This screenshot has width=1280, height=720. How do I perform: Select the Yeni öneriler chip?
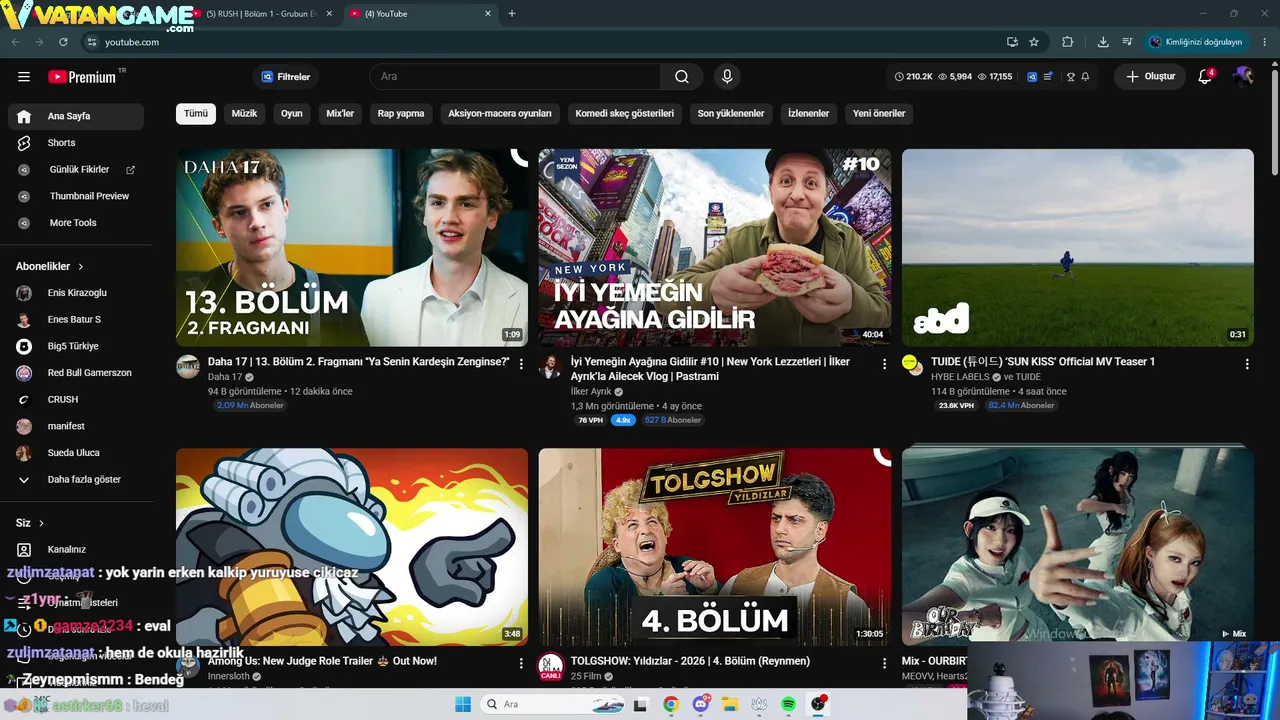tap(879, 114)
